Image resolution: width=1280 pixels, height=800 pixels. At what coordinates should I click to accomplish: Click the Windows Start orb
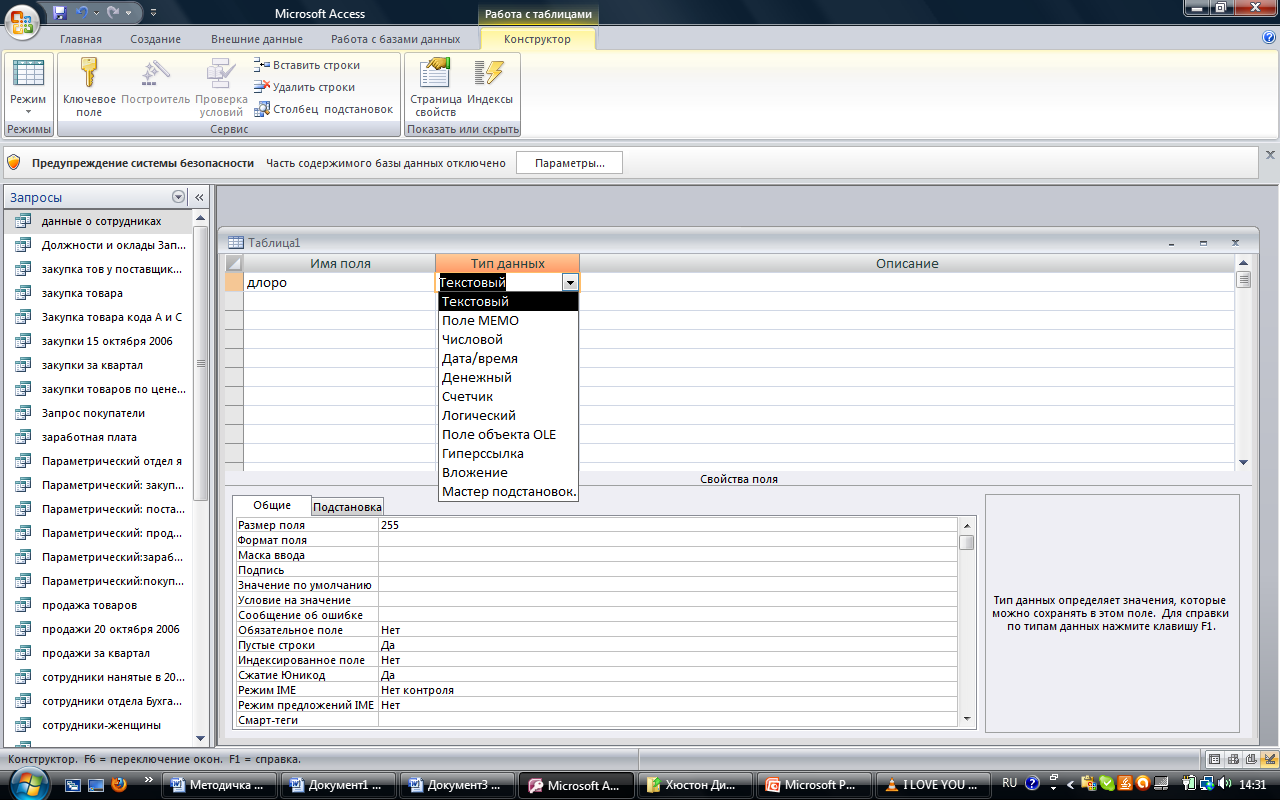click(x=27, y=783)
